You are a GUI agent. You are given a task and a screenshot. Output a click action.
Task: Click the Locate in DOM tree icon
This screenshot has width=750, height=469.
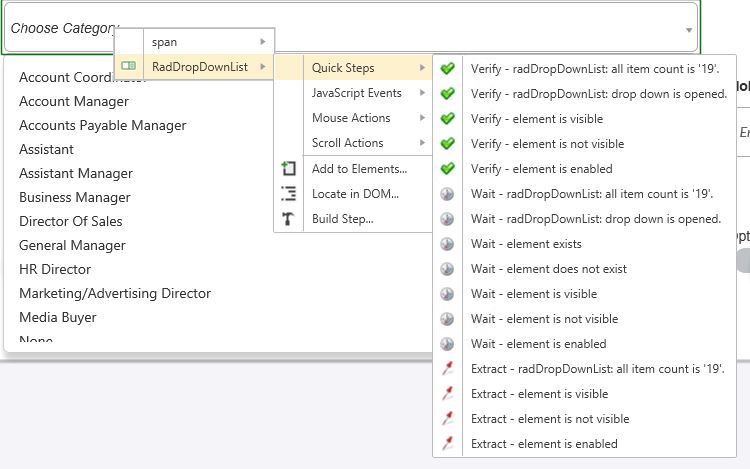click(x=289, y=194)
